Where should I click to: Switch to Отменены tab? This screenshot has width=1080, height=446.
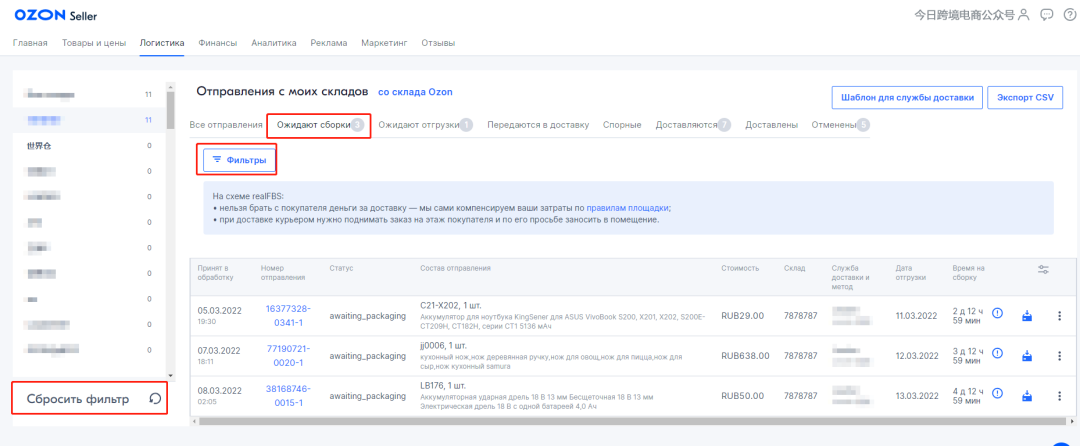point(840,125)
